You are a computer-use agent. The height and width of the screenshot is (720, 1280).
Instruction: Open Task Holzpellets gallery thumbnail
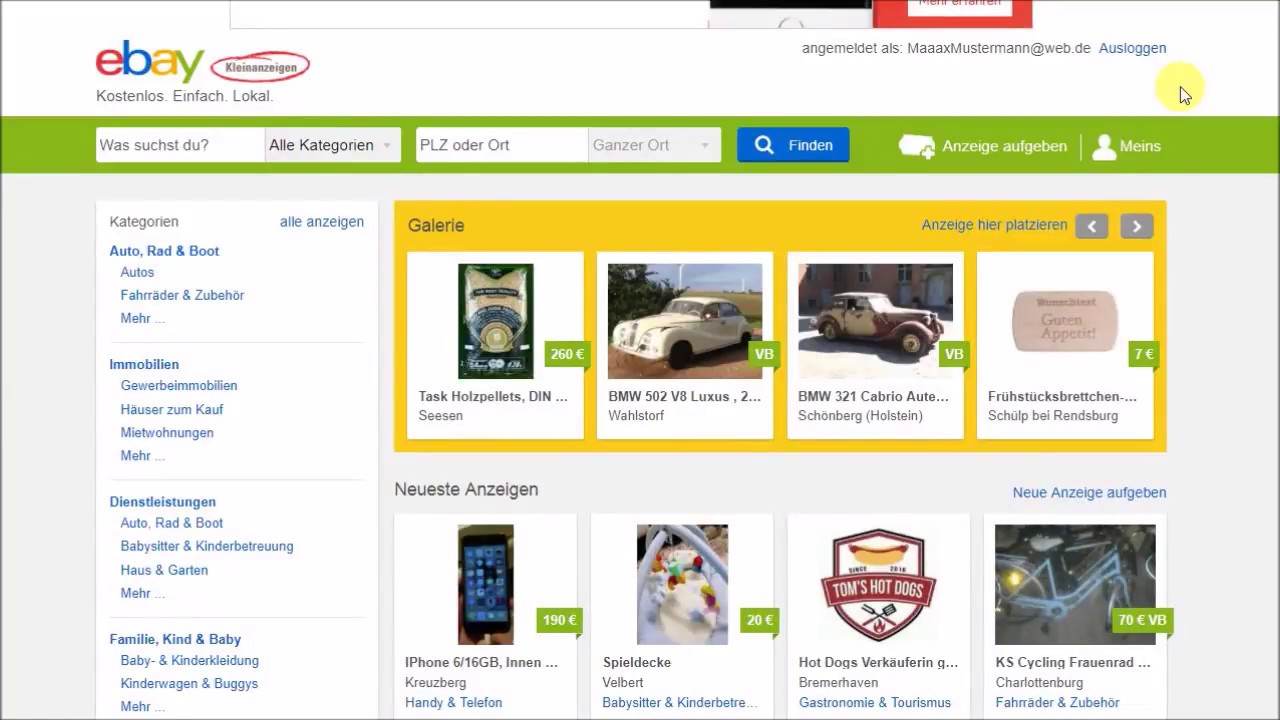pos(495,321)
